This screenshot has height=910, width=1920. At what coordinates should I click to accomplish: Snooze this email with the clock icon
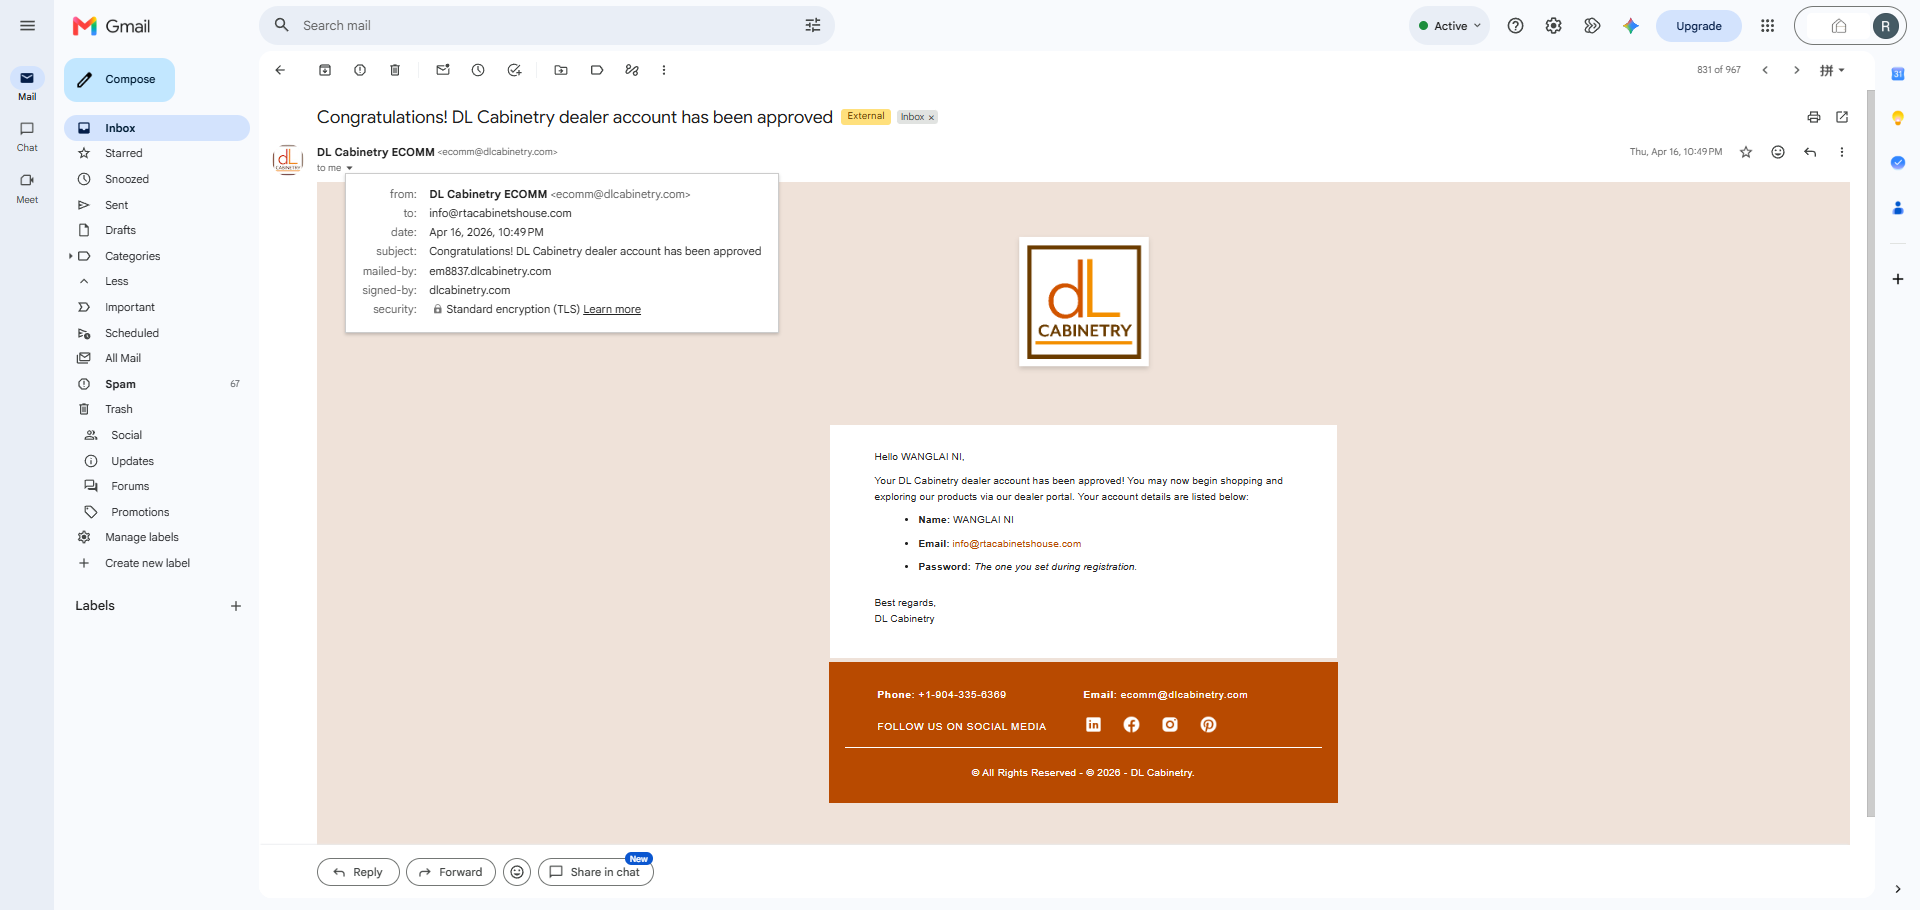coord(478,70)
